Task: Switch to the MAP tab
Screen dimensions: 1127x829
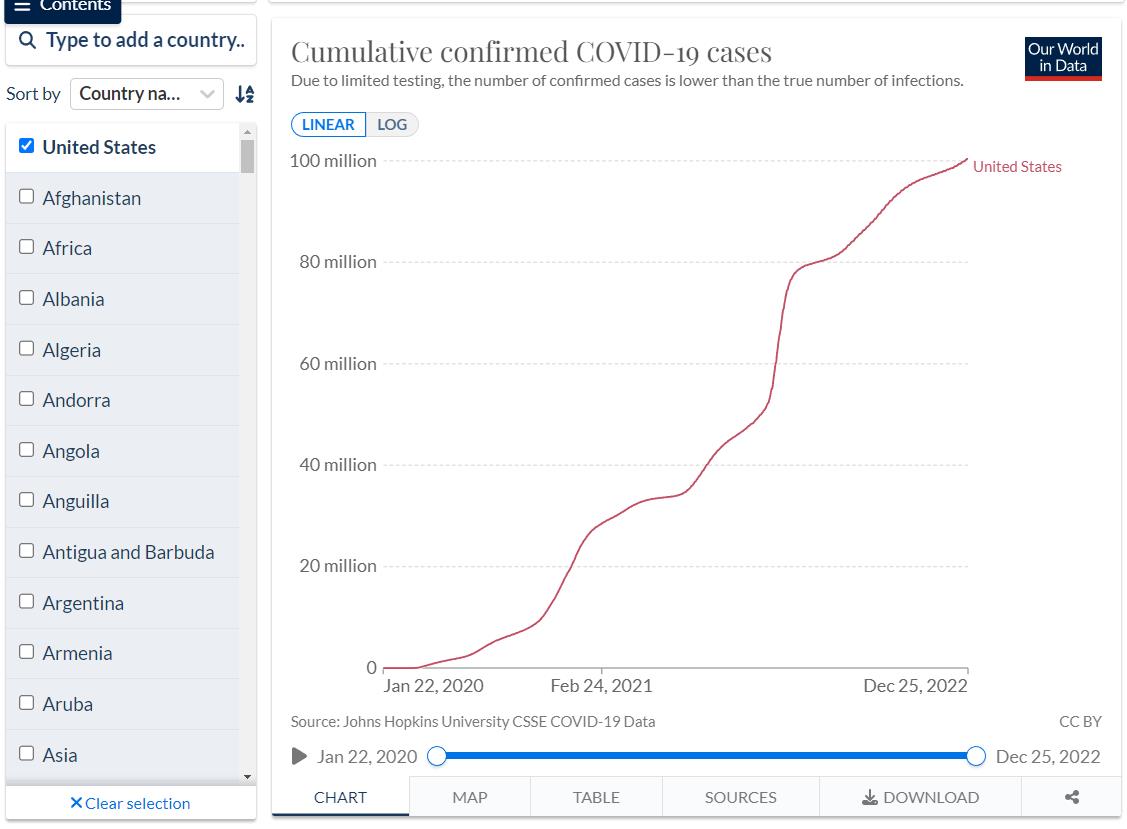Action: [x=469, y=797]
